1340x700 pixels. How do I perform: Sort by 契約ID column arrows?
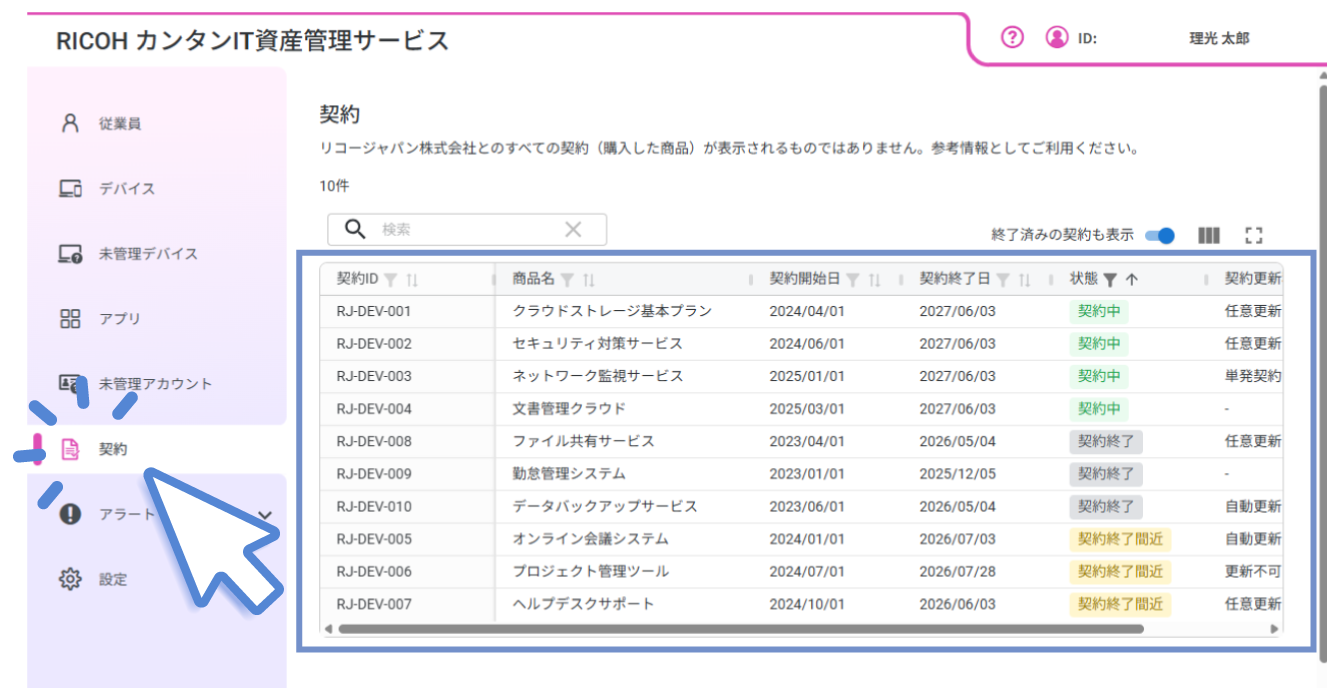tap(411, 280)
